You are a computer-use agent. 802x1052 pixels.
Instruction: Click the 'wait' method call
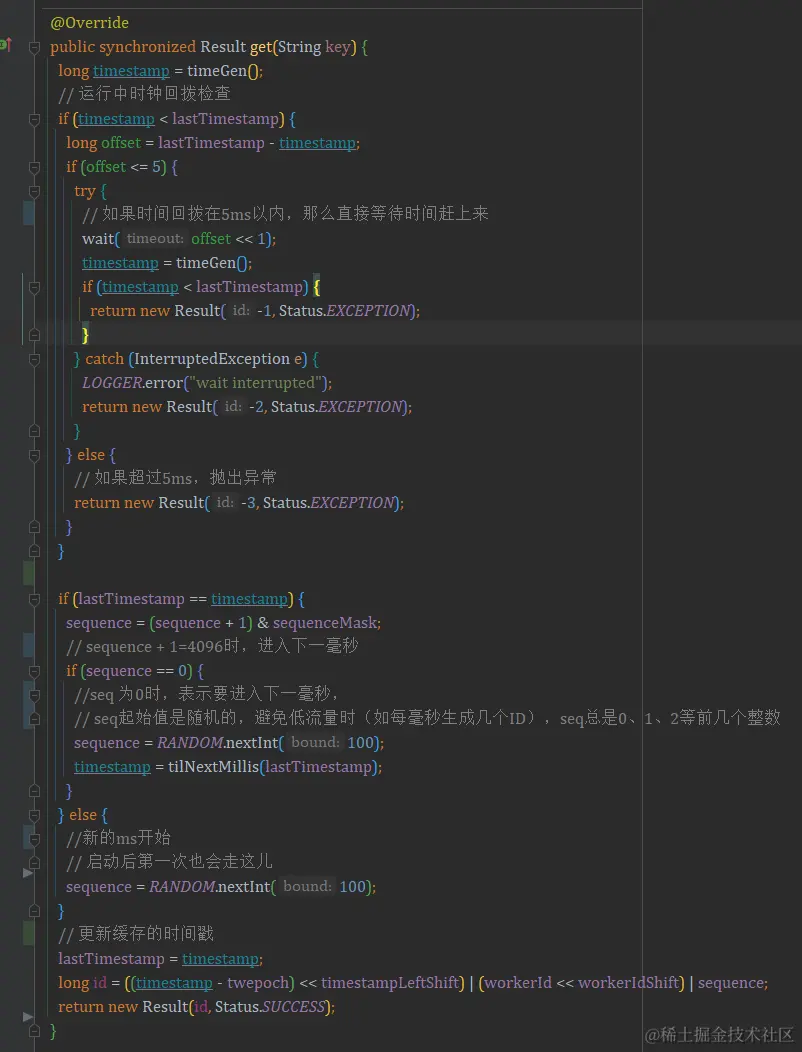point(98,239)
